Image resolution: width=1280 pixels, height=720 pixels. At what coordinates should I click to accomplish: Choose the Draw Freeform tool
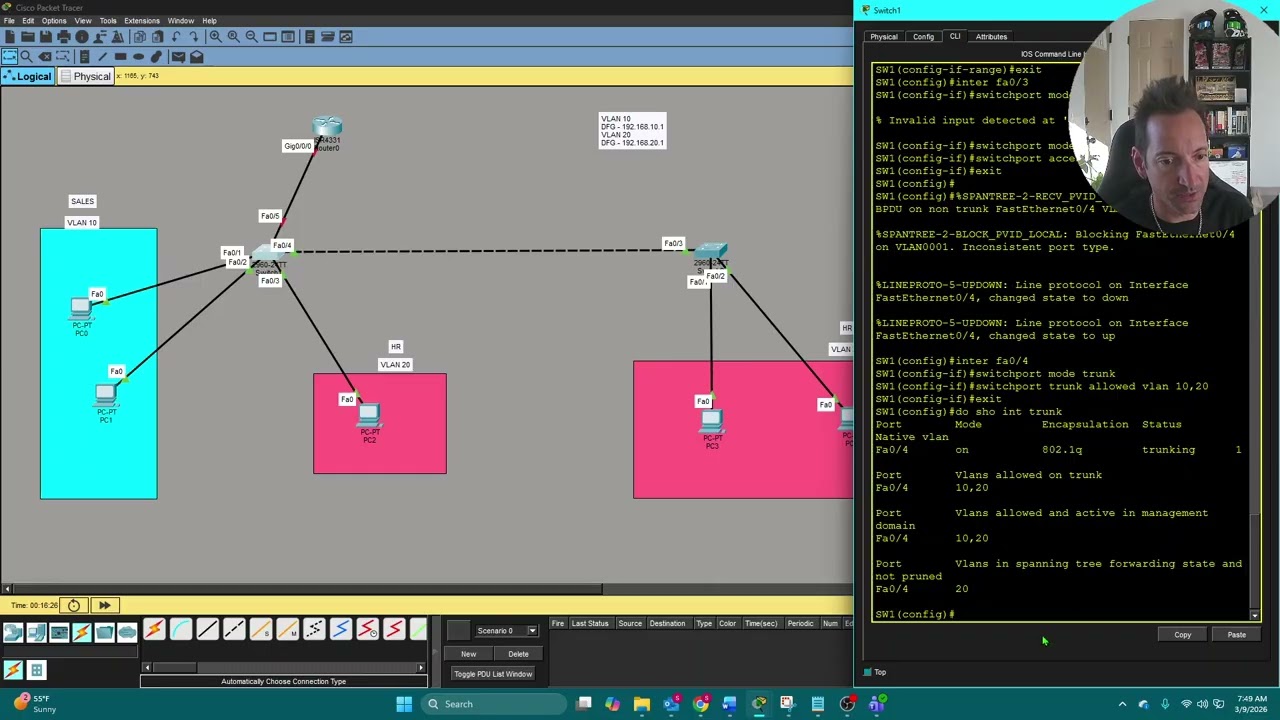point(156,57)
